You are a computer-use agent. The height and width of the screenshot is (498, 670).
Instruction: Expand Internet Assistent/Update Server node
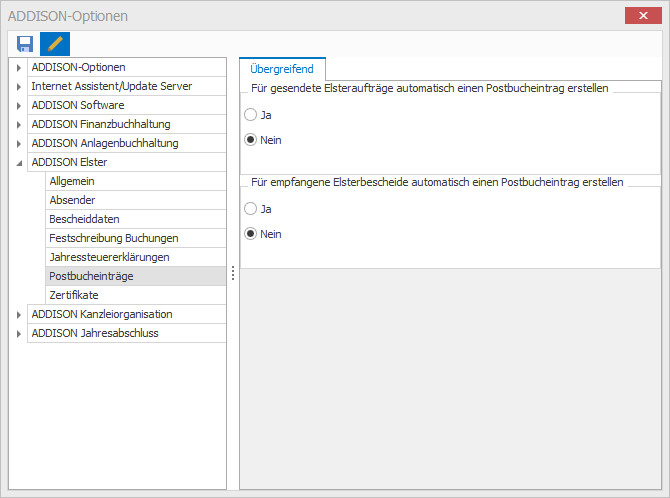[18, 87]
